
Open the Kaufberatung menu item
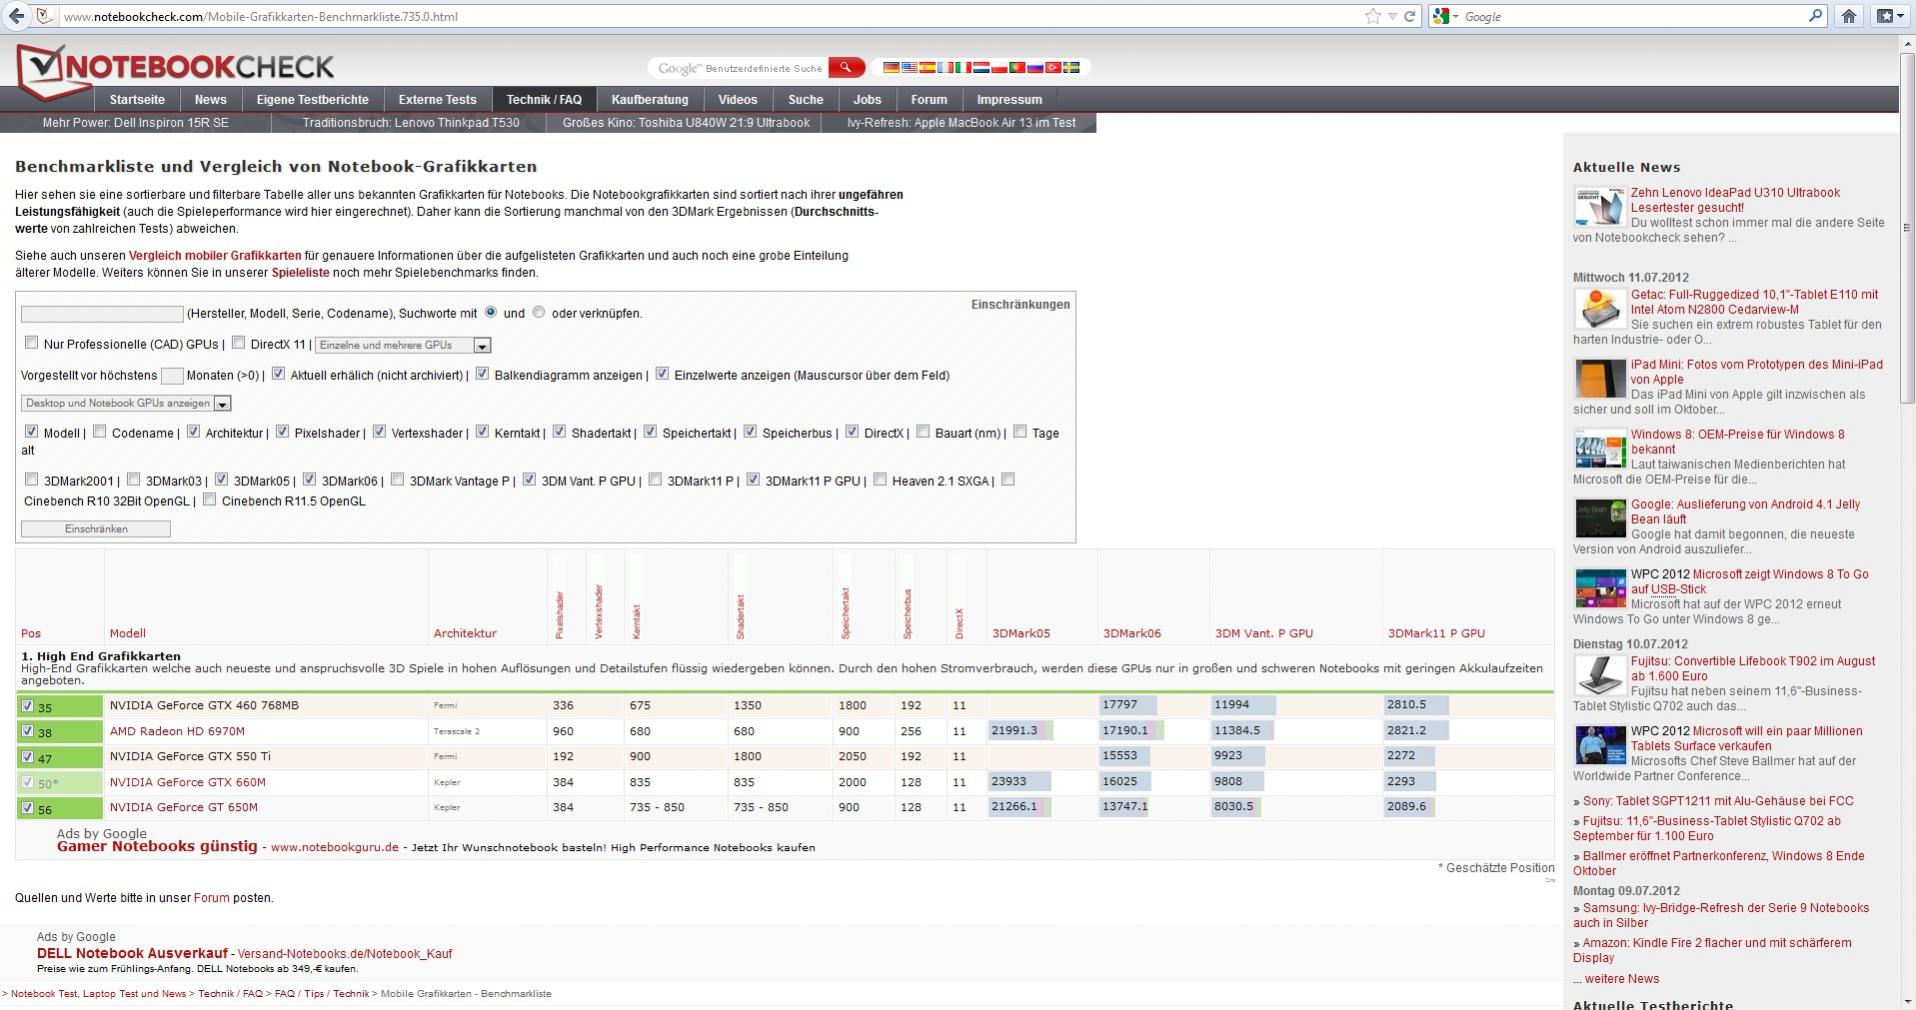[650, 99]
